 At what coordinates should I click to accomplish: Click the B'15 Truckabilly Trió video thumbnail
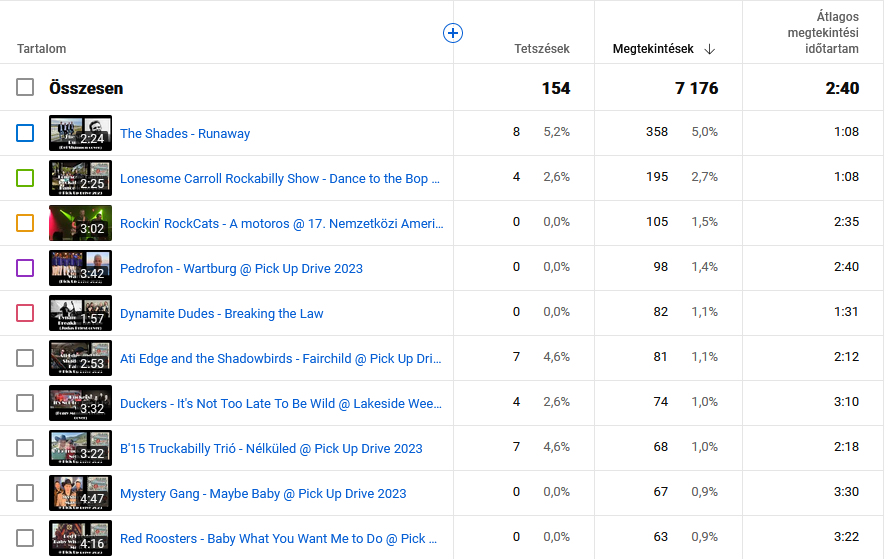click(x=80, y=448)
